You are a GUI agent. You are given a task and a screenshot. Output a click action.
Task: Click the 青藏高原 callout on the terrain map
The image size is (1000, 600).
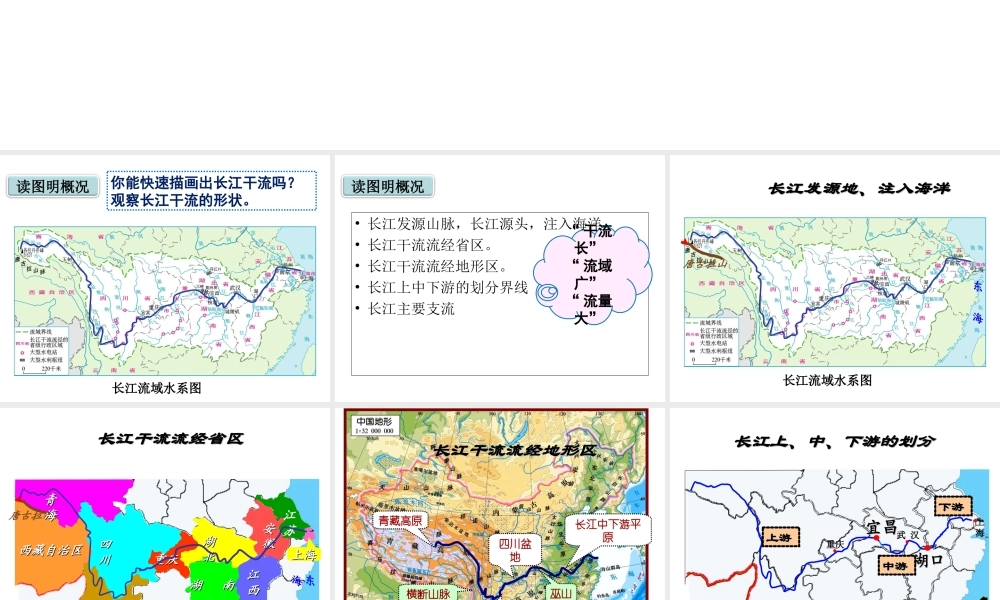401,521
